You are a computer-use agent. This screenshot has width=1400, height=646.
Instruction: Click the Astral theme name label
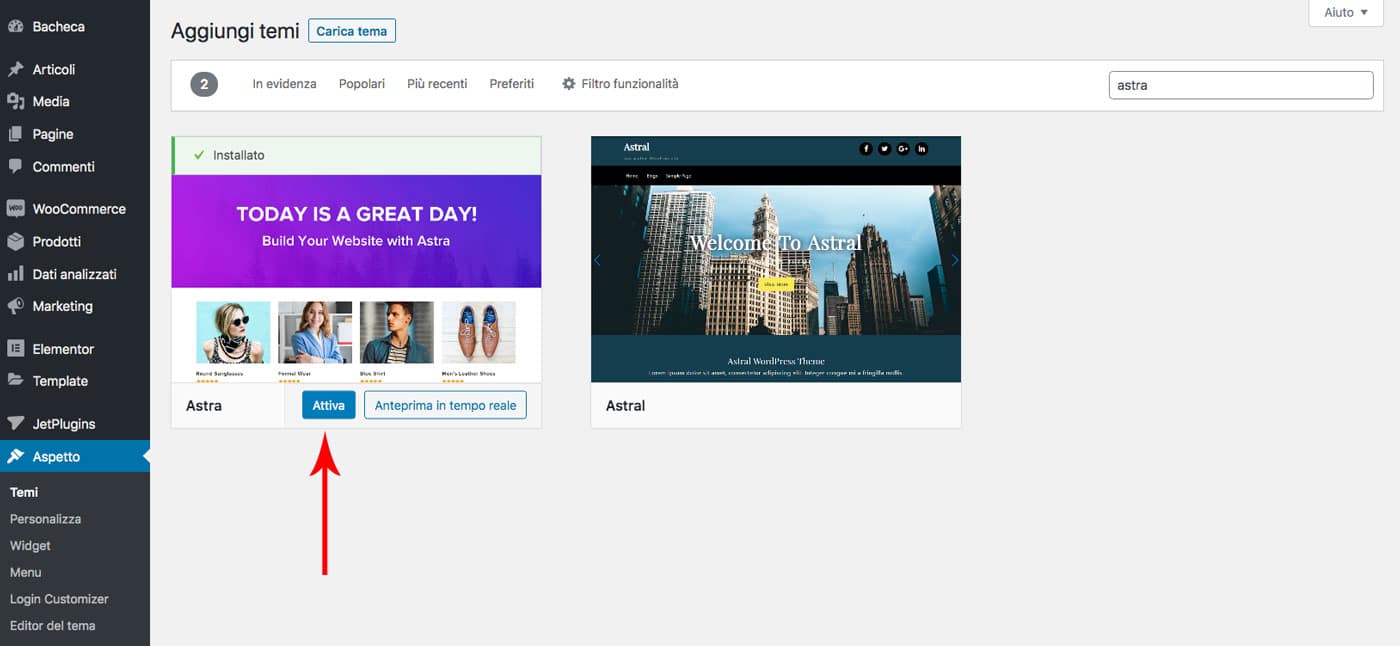(x=626, y=406)
